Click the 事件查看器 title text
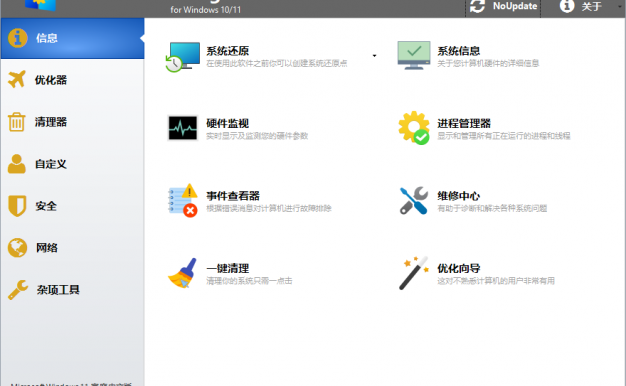This screenshot has width=626, height=386. [233, 196]
